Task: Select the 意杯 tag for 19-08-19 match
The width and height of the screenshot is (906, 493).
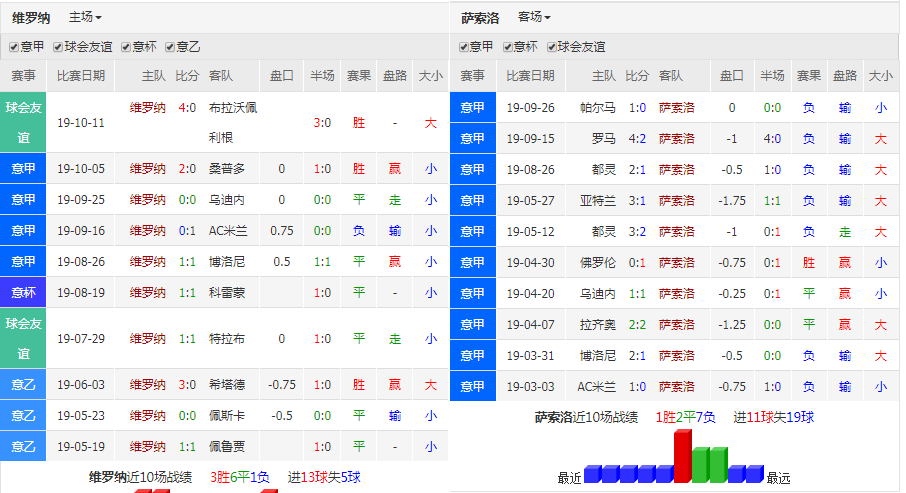Action: (23, 292)
